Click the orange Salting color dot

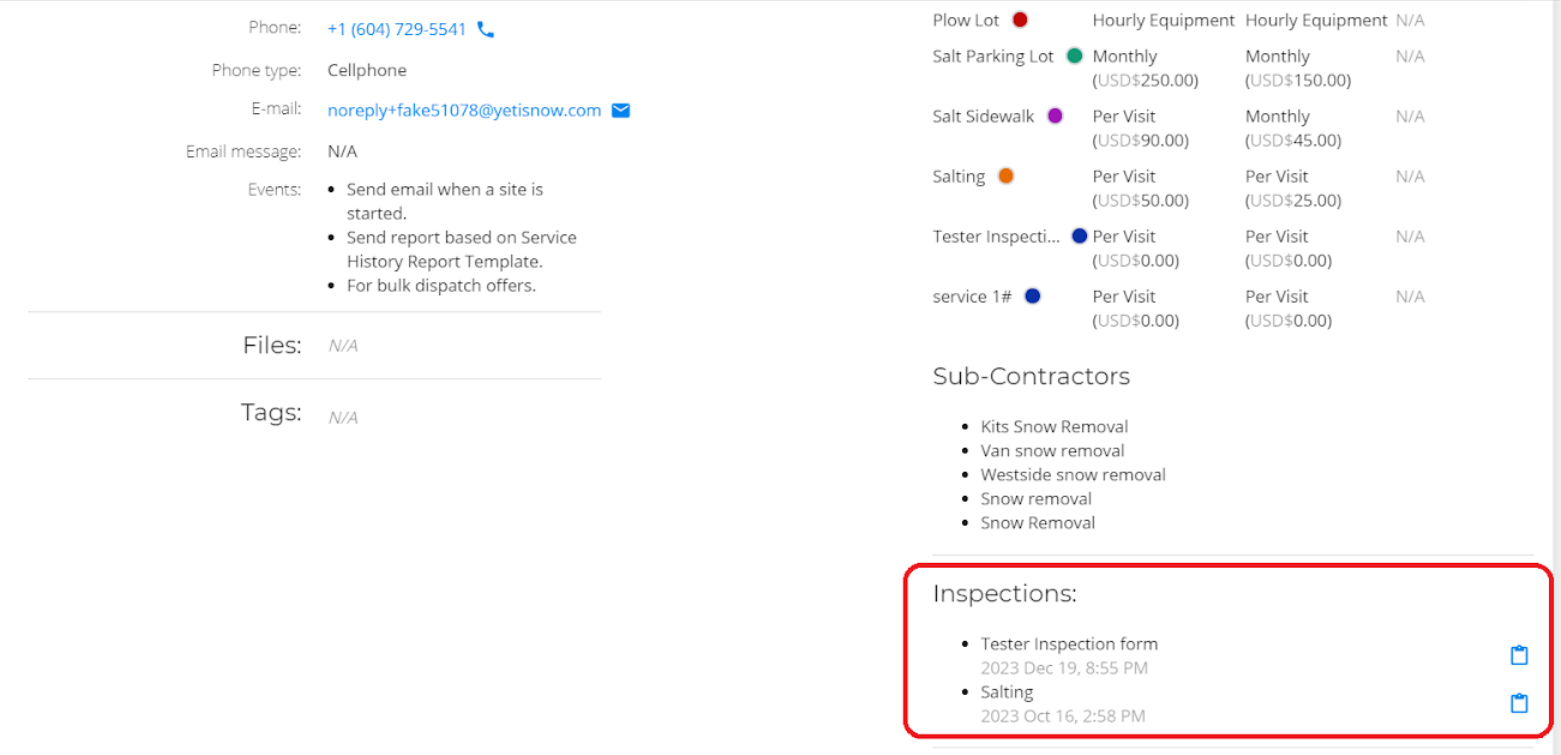coord(1006,176)
